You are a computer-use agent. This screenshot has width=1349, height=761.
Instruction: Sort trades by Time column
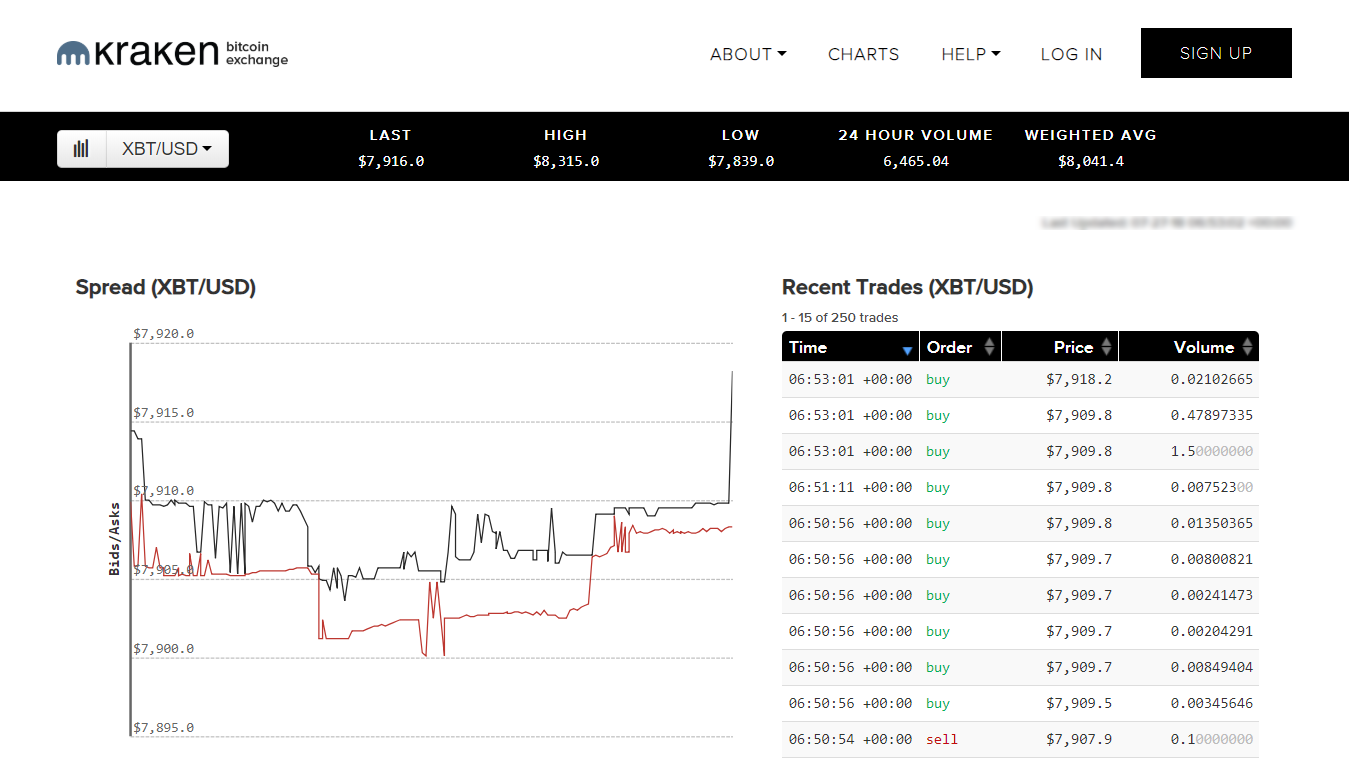pos(850,347)
